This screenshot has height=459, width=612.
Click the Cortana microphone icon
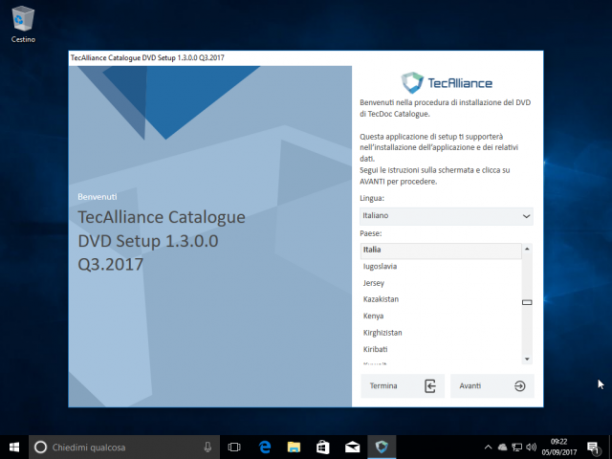[208, 447]
